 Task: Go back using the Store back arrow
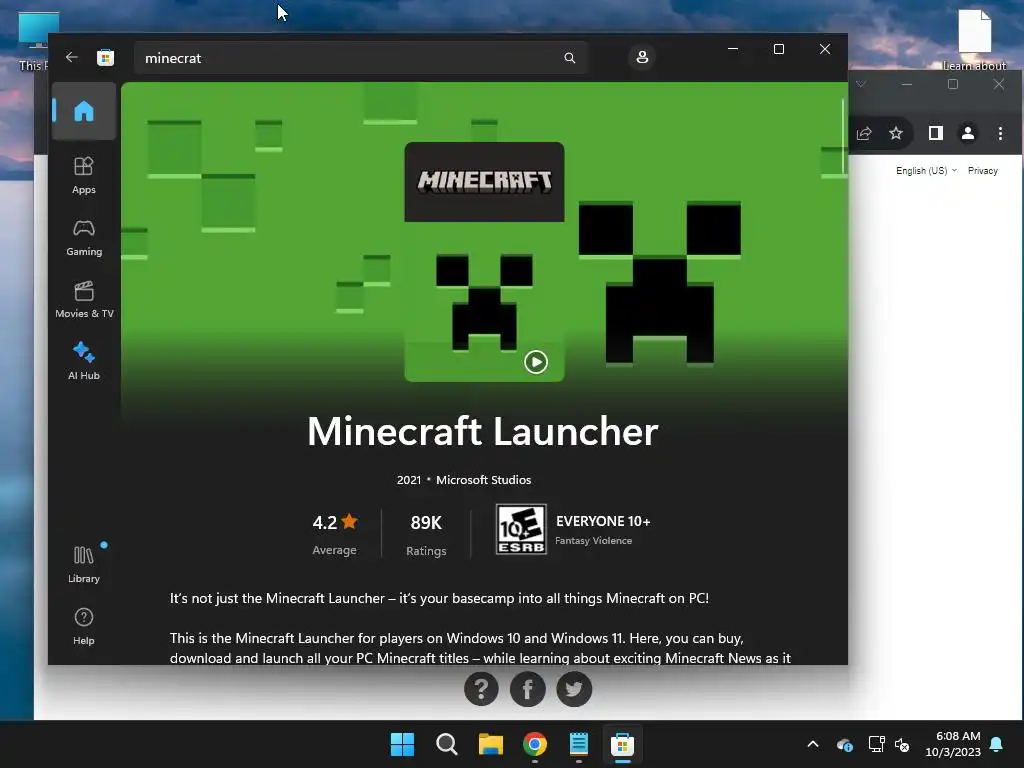[72, 57]
